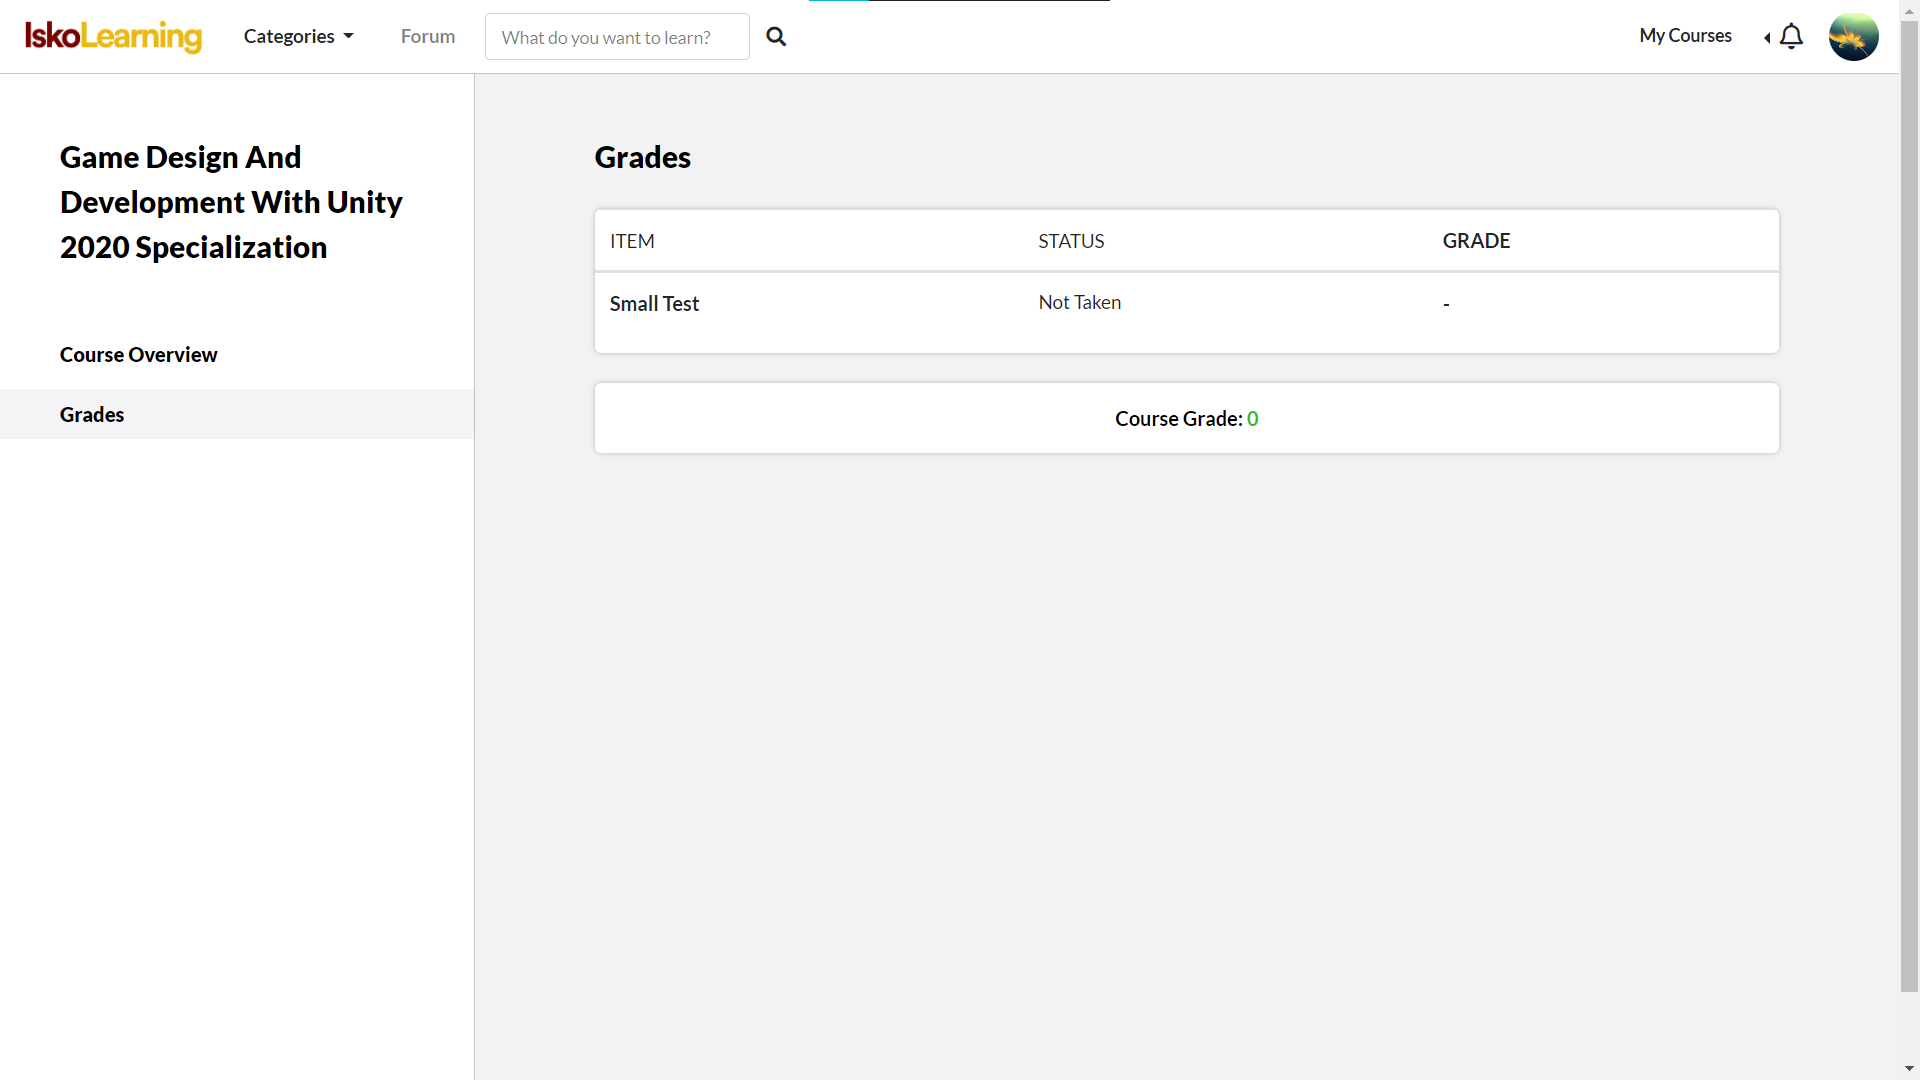
Task: Click the STATUS column header
Action: coord(1071,241)
